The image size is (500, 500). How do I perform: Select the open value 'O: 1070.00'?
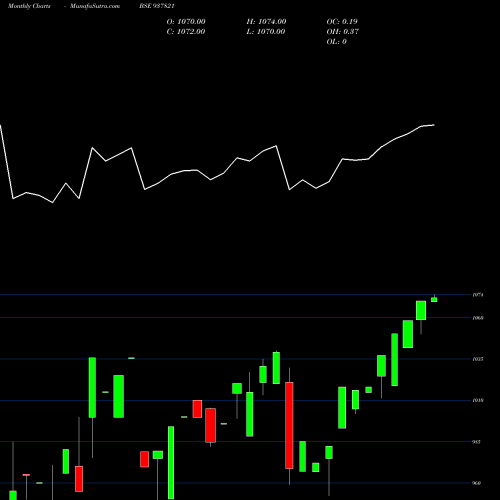186,22
